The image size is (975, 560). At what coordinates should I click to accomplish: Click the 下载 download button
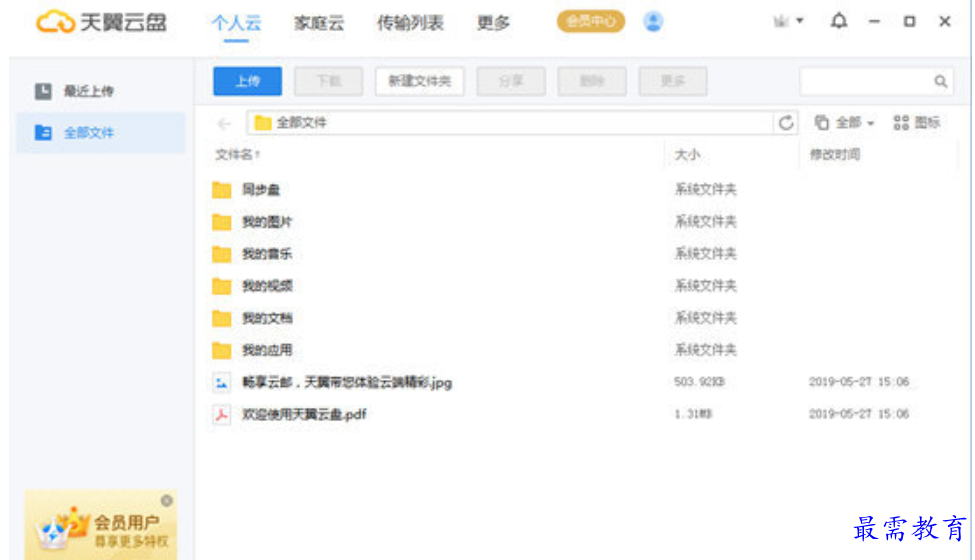pos(328,81)
